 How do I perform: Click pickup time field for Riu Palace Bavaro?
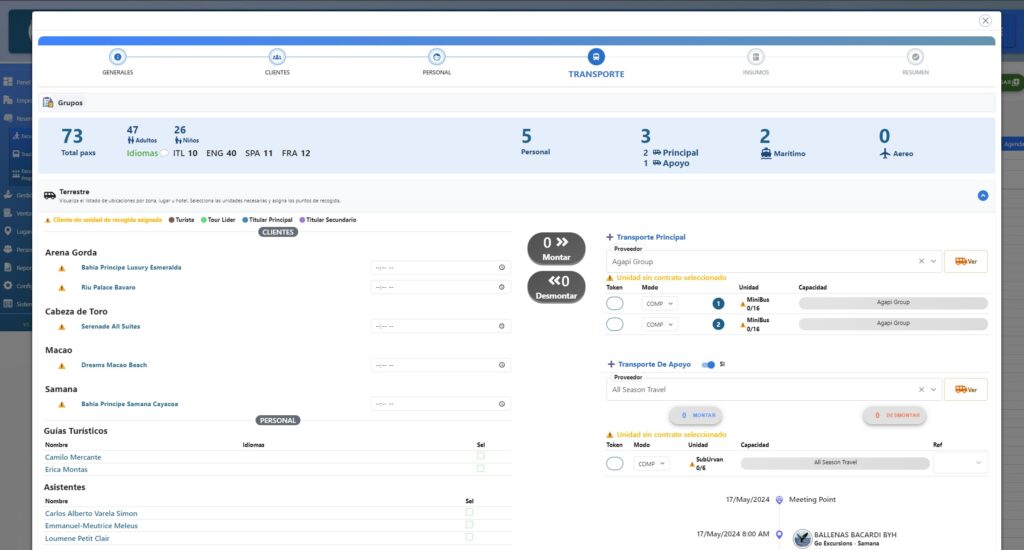(x=440, y=287)
